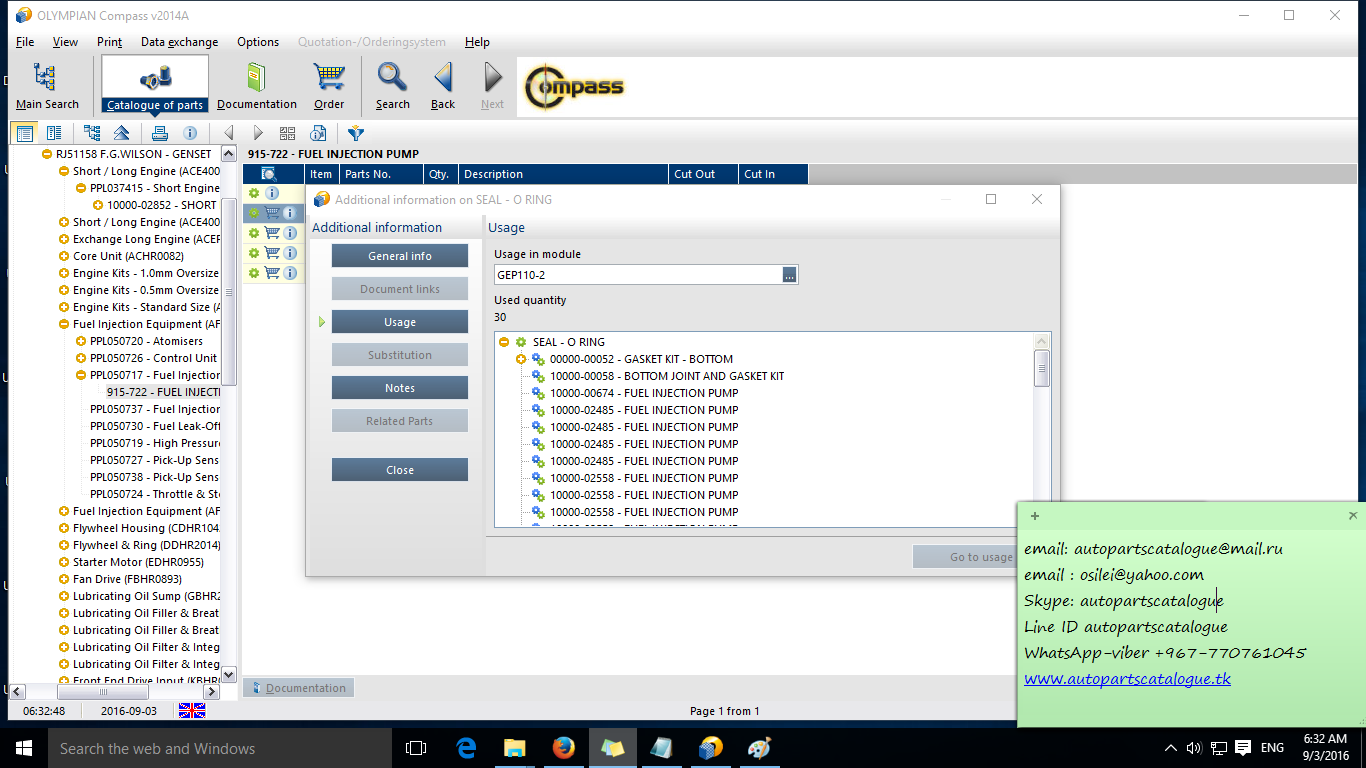Open Notes in the Additional information dialog
The width and height of the screenshot is (1366, 768).
[400, 388]
